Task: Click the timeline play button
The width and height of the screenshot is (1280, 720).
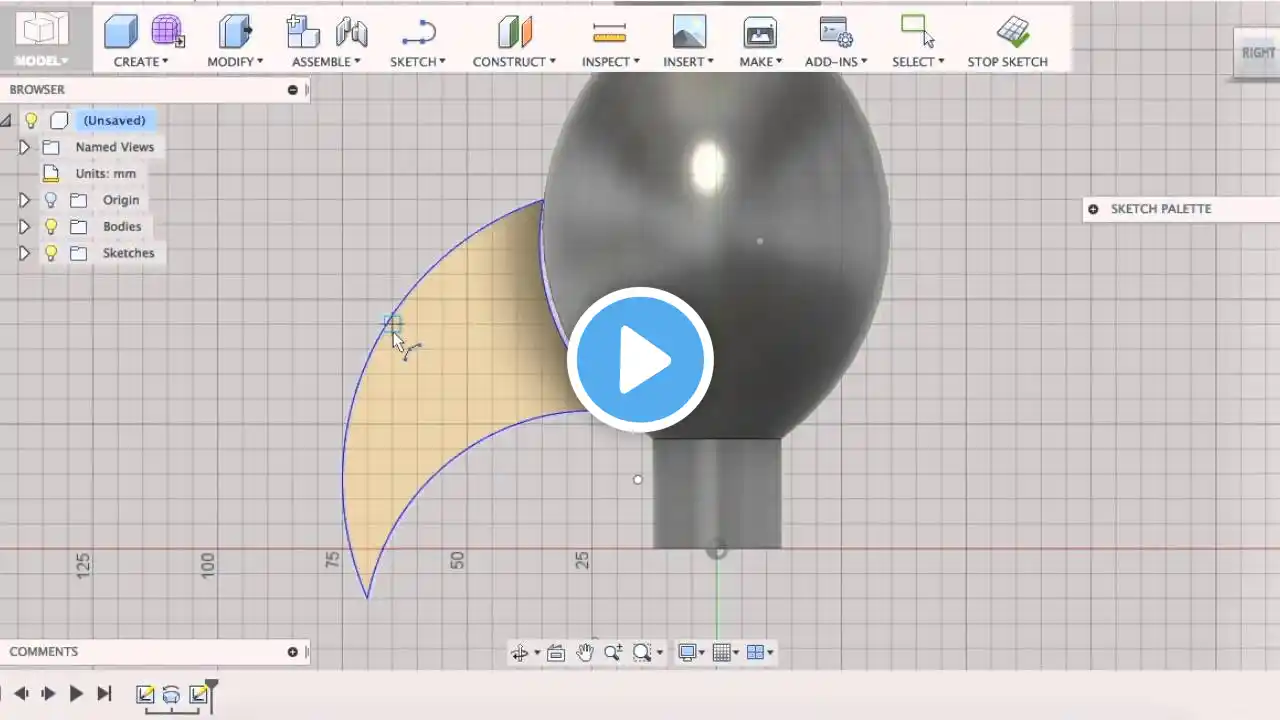Action: tap(76, 693)
